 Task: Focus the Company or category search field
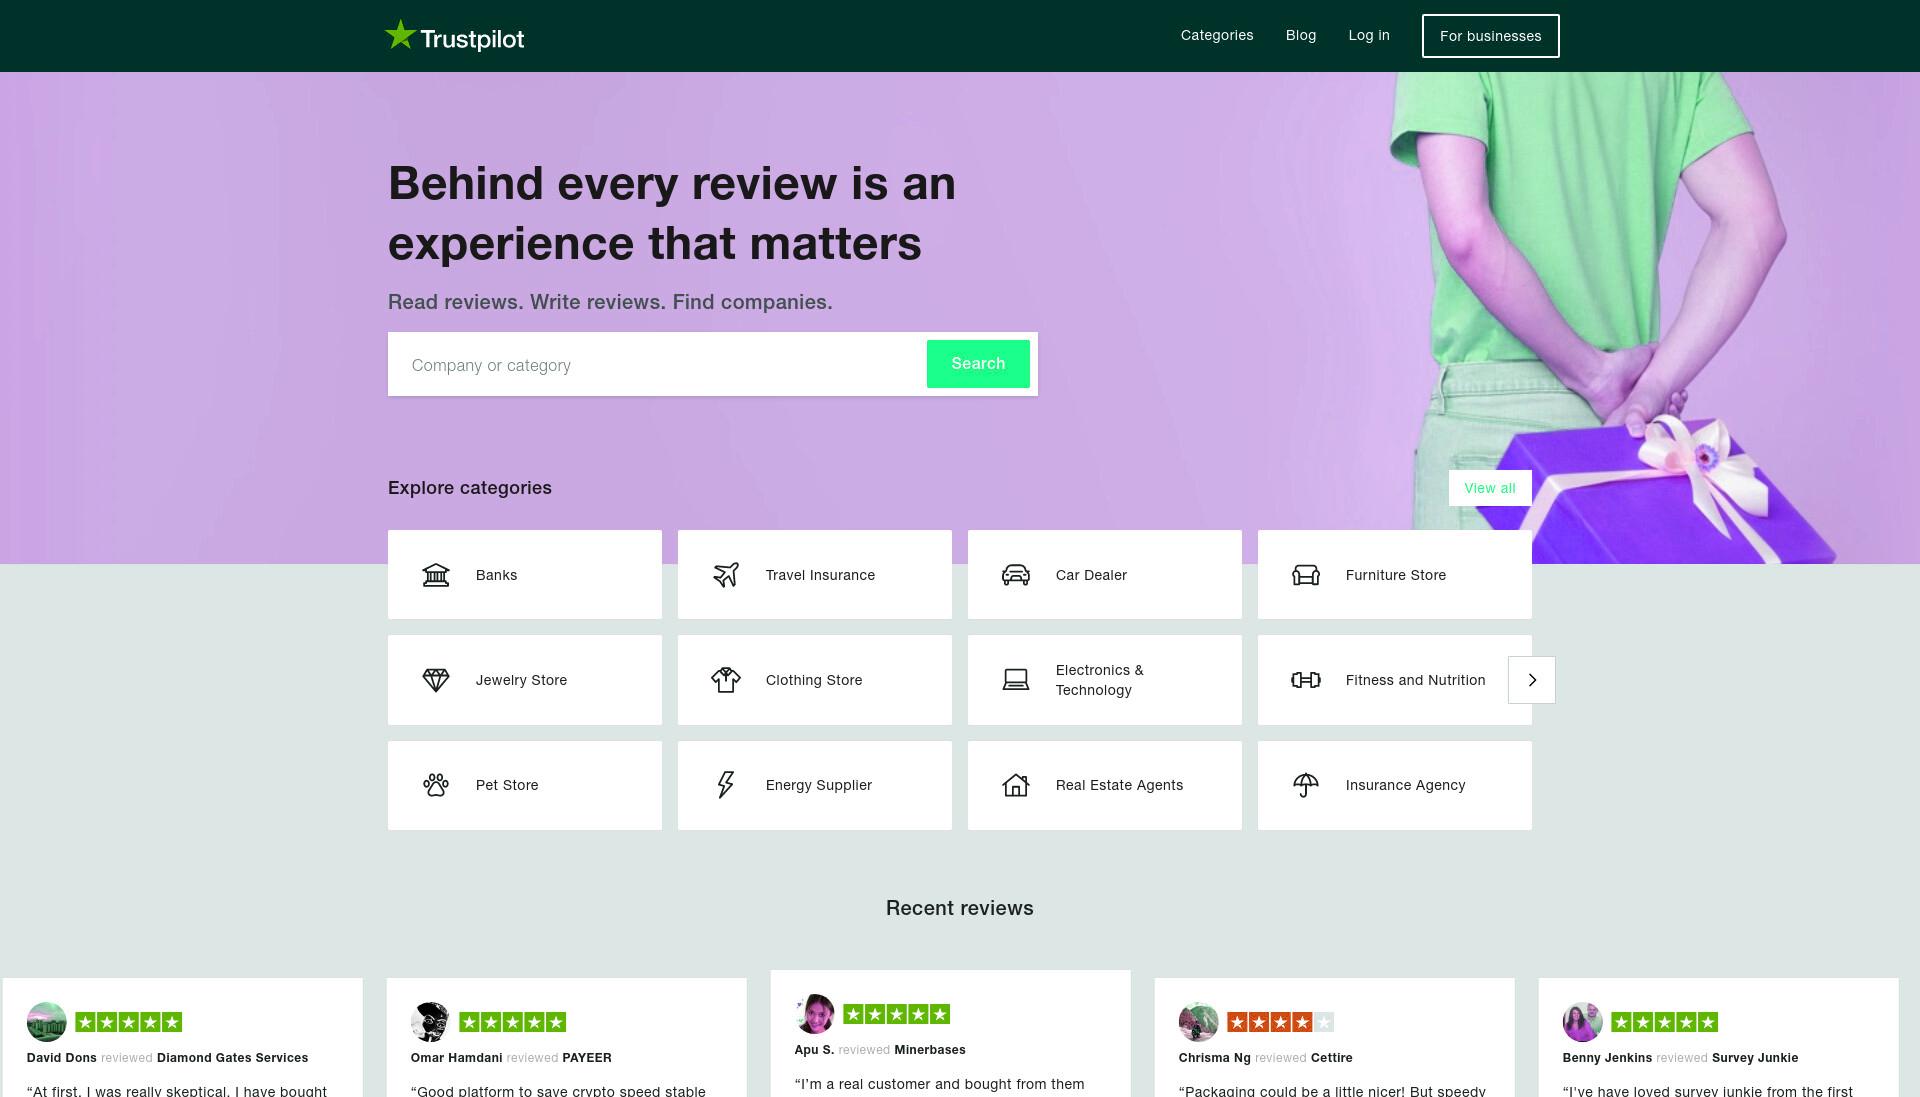click(x=658, y=365)
